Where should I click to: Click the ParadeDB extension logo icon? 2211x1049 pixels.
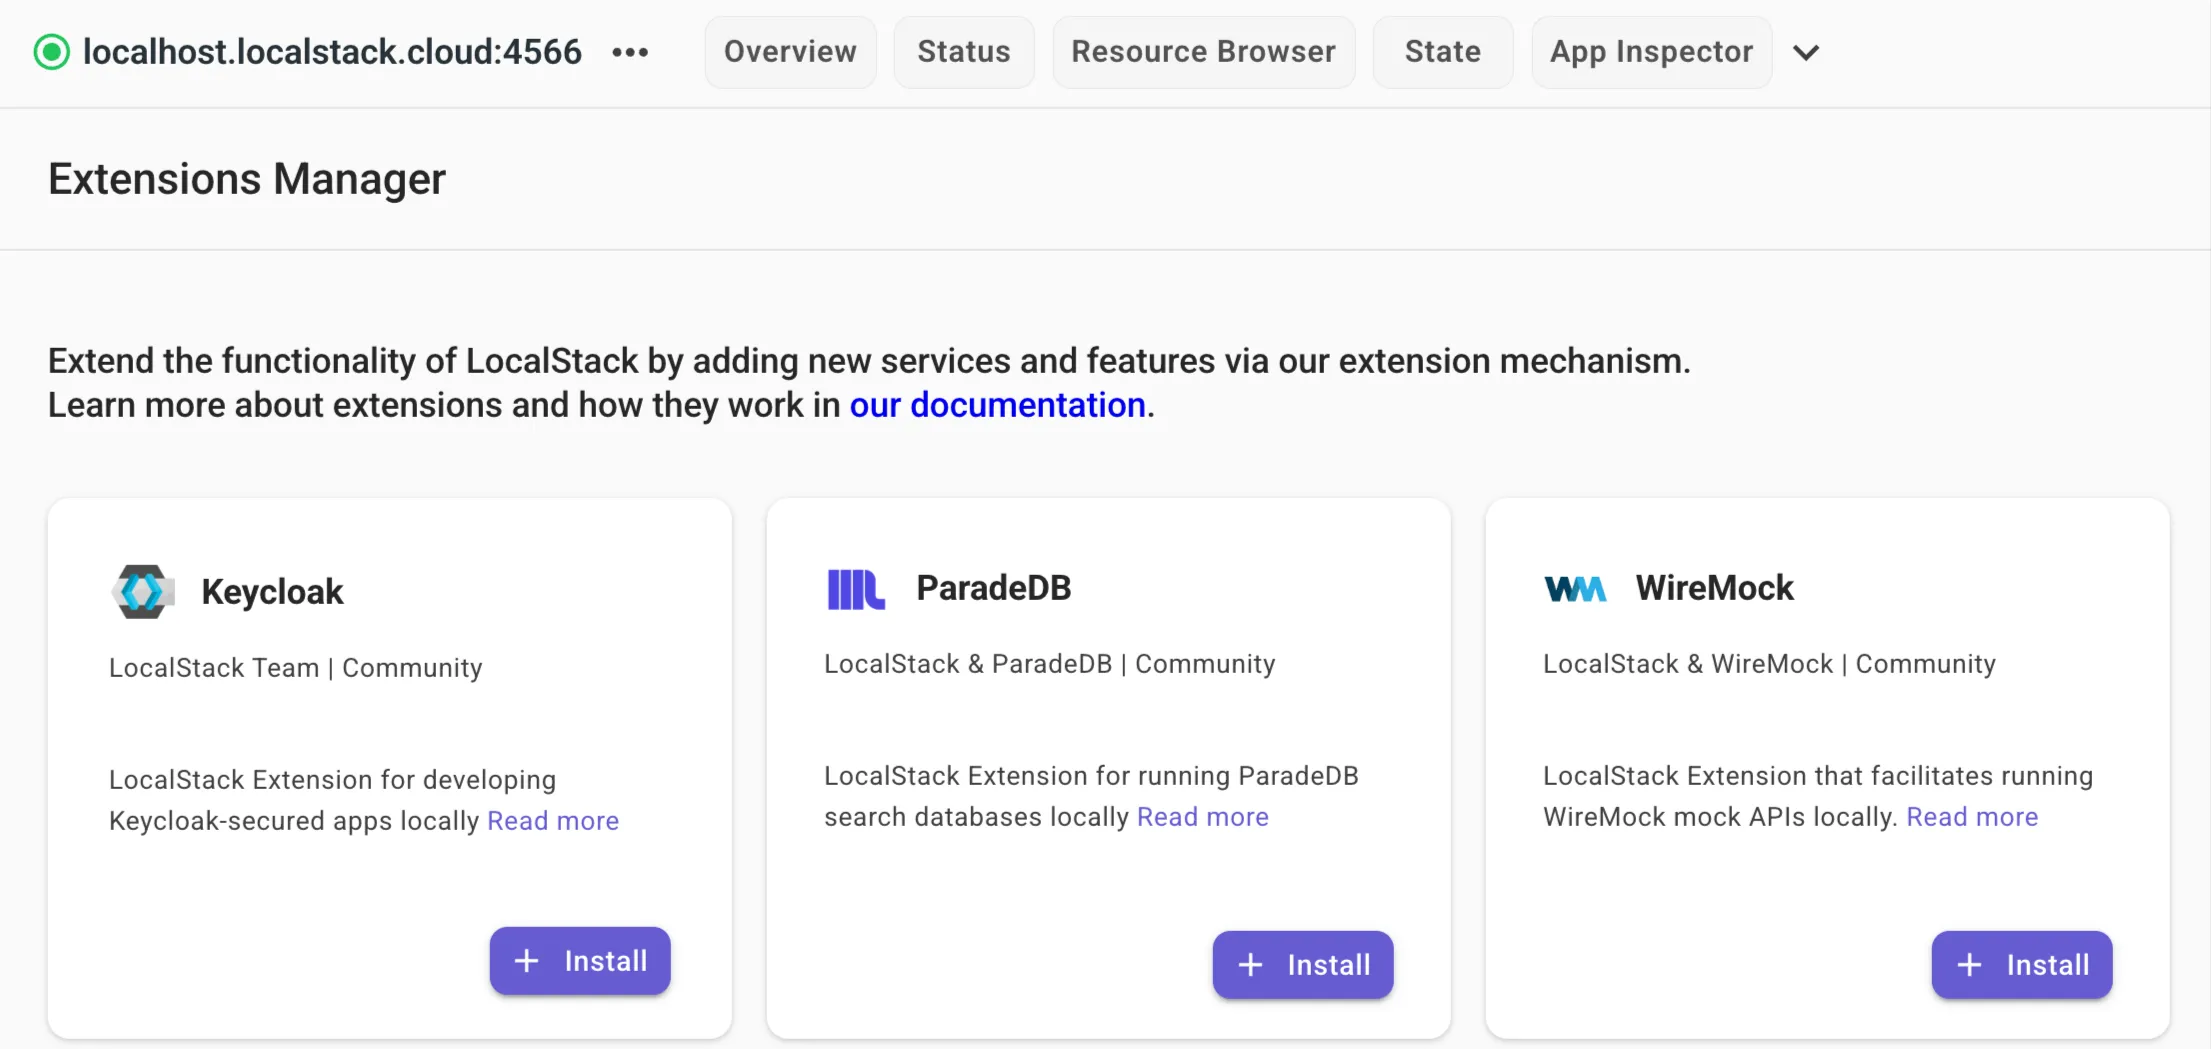point(855,589)
